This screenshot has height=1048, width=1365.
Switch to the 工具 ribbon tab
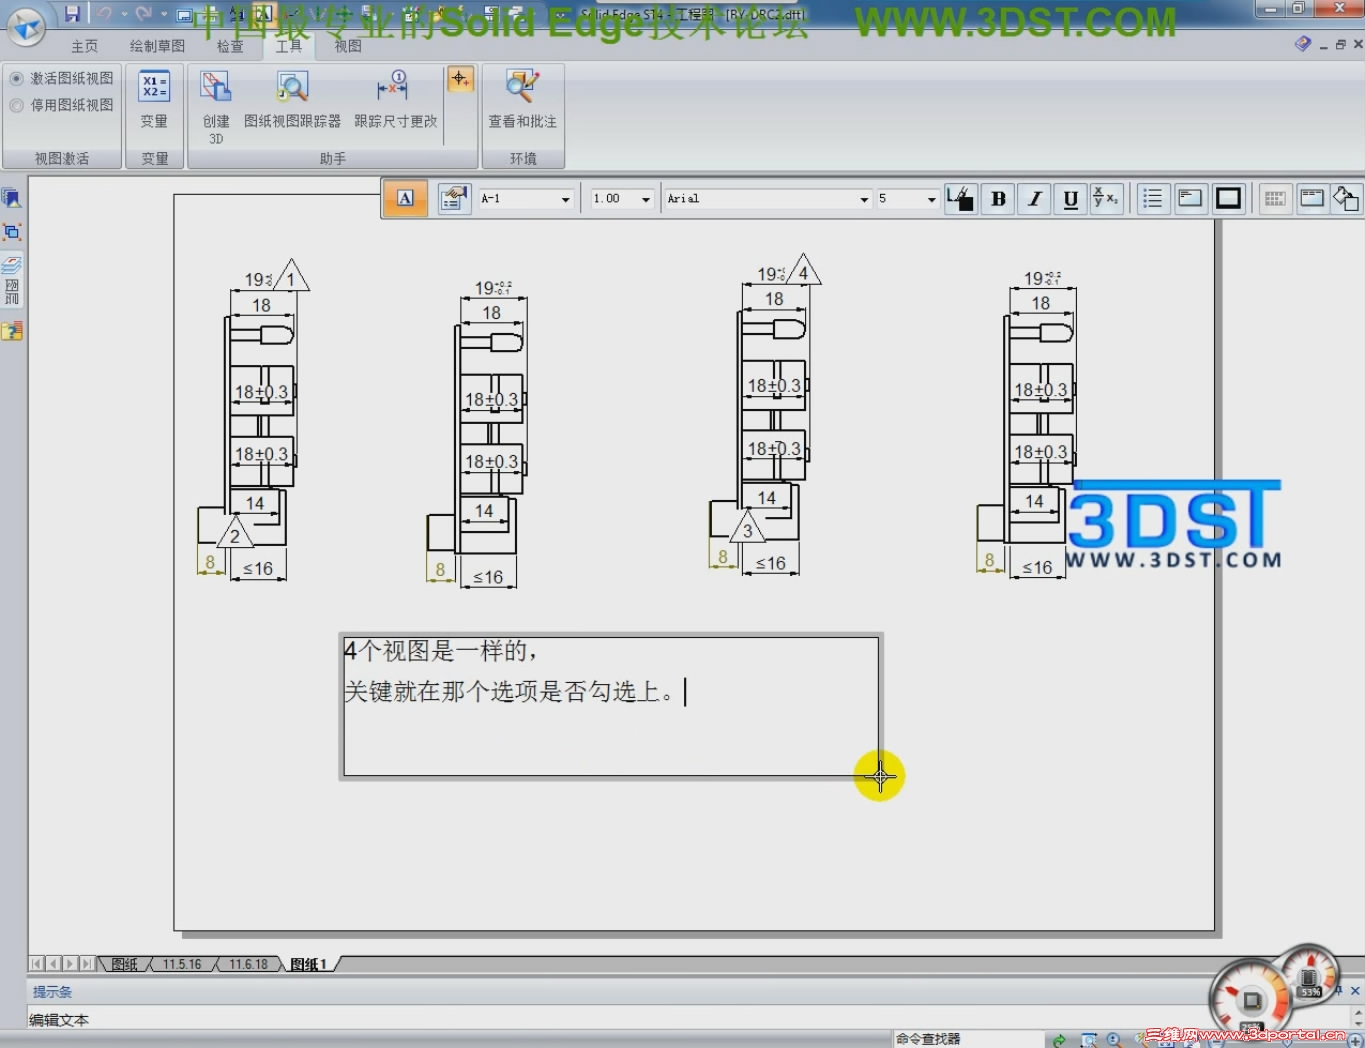tap(289, 46)
